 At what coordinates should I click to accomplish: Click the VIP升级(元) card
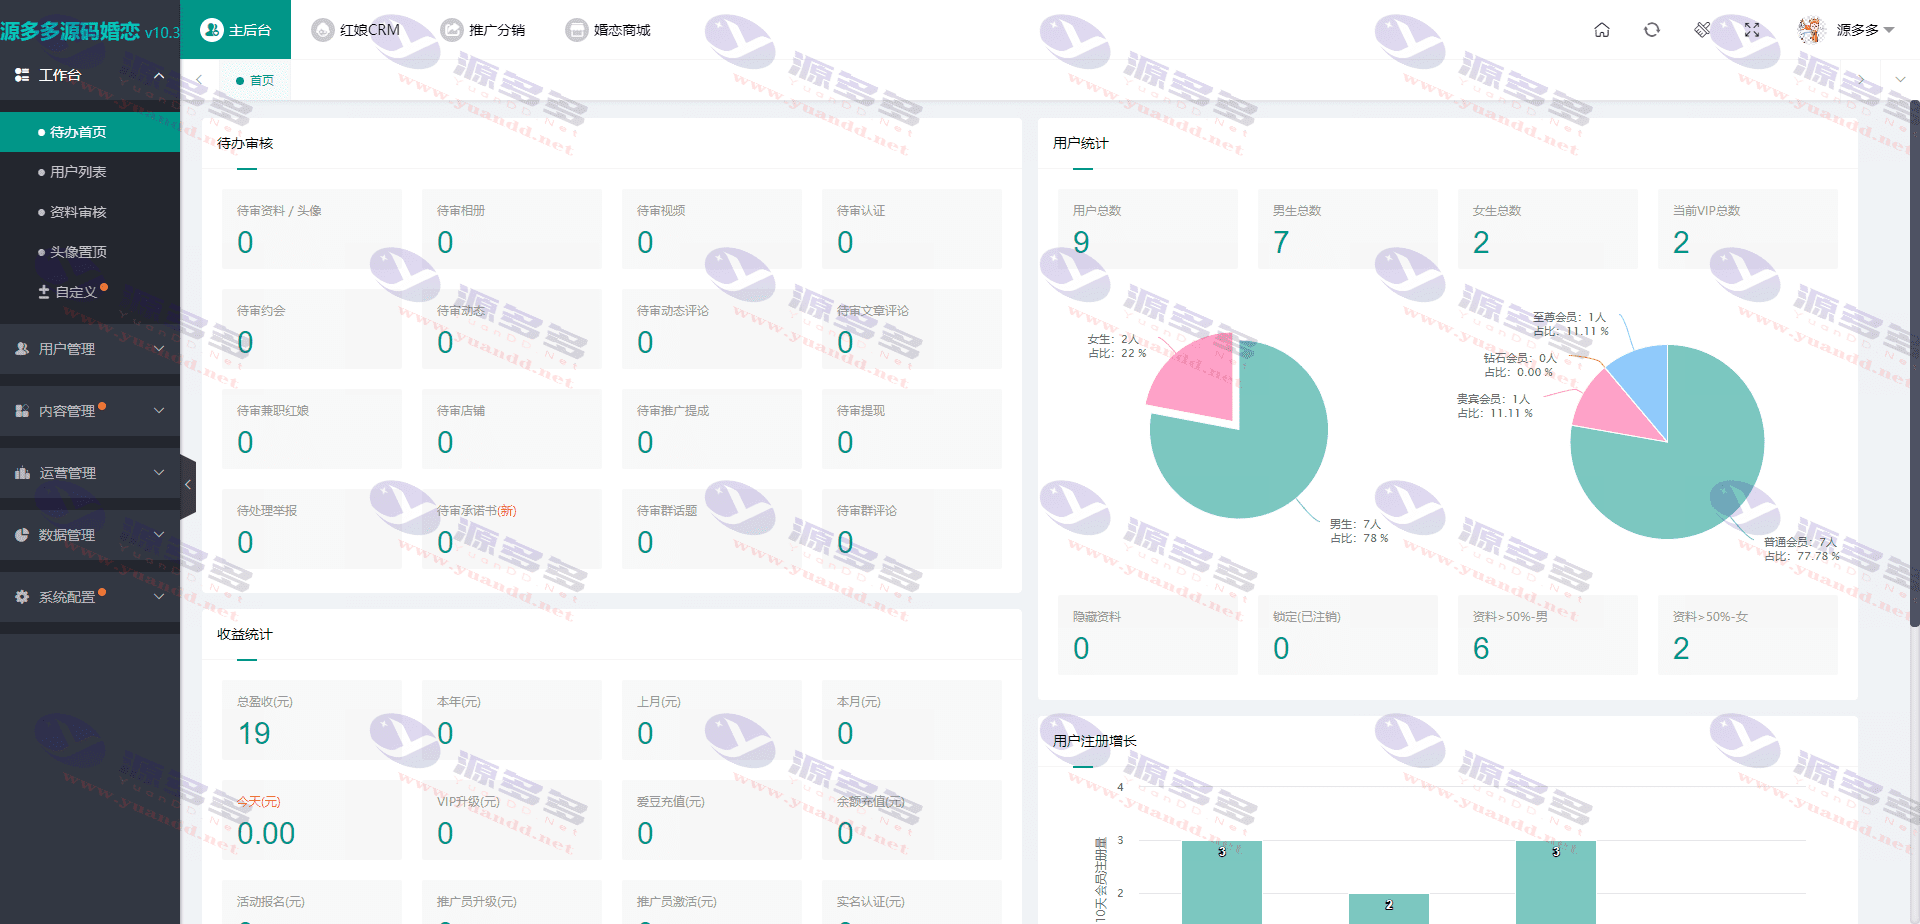tap(512, 820)
